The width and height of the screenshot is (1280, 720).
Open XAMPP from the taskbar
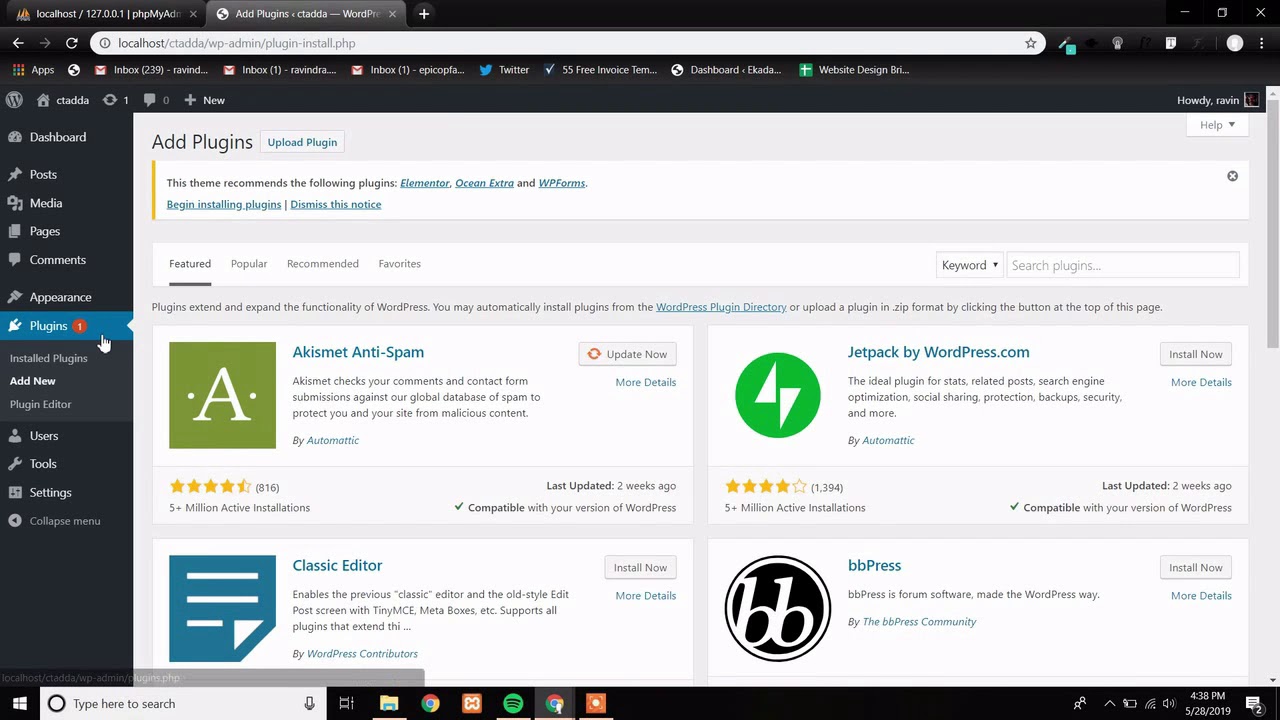[x=472, y=703]
